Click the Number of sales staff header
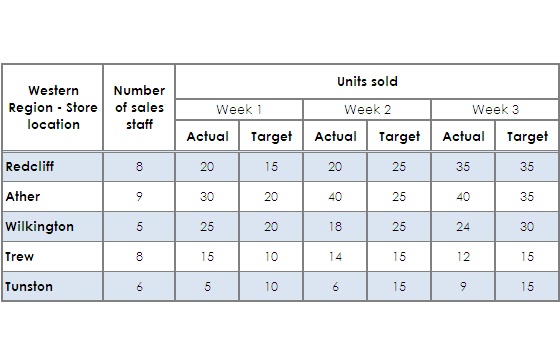Screen dimensions: 560x360 (x=139, y=108)
